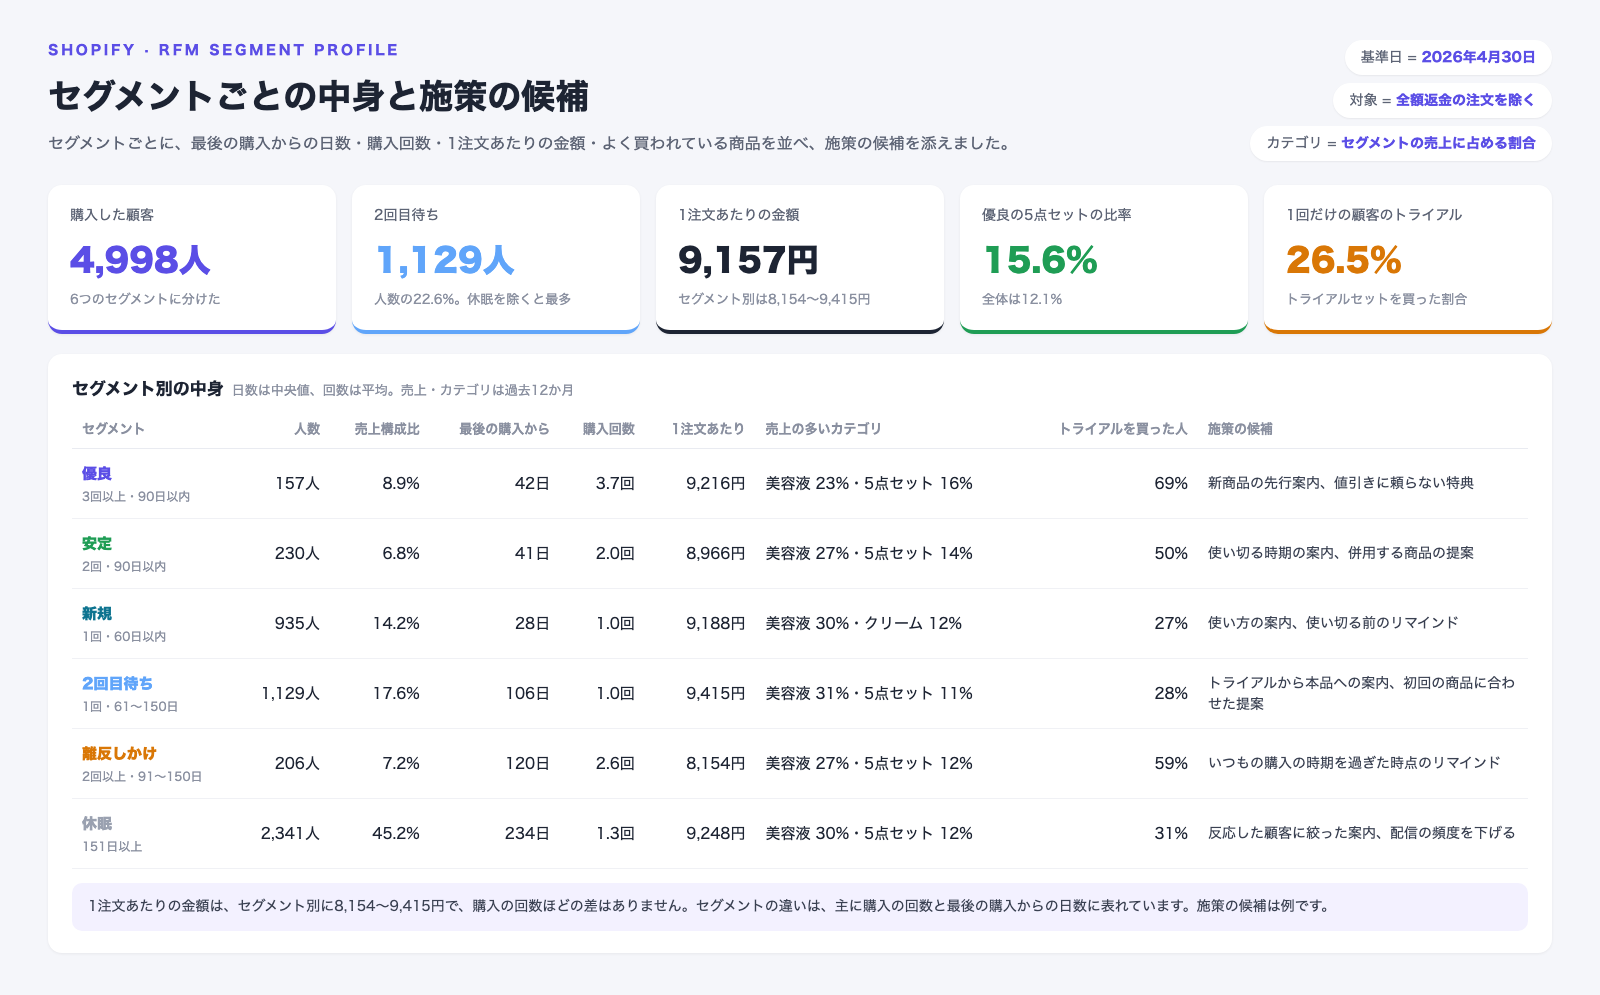Click the 234日 cell in 休眠 row
The width and height of the screenshot is (1600, 995).
point(528,834)
